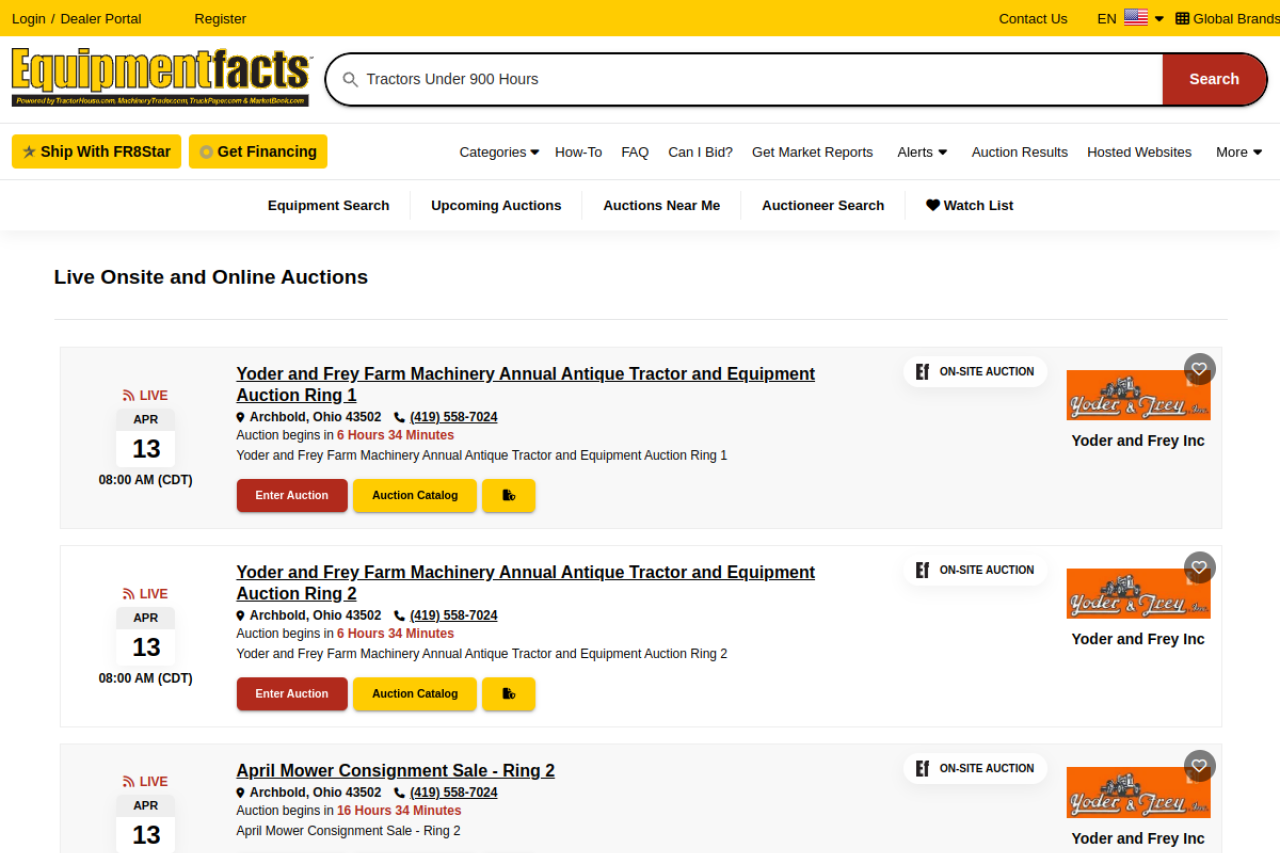Open the Watch List
This screenshot has height=853, width=1280.
[x=969, y=205]
